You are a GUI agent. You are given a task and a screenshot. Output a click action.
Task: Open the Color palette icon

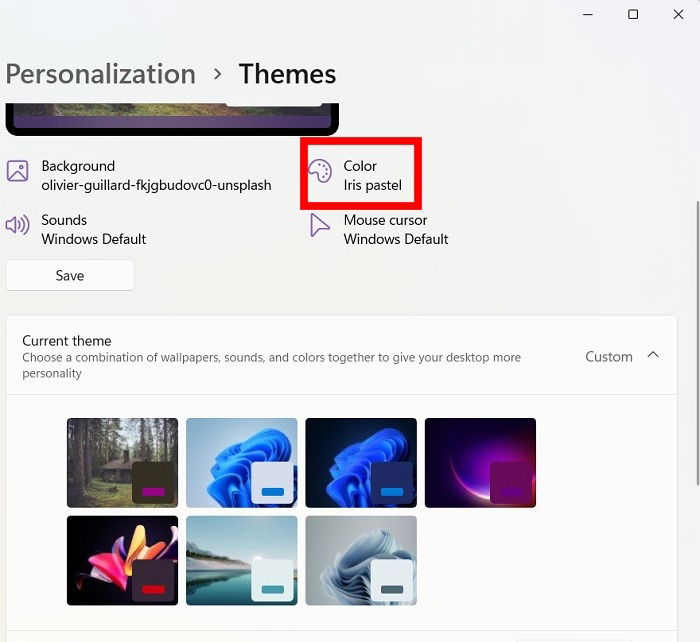click(320, 171)
